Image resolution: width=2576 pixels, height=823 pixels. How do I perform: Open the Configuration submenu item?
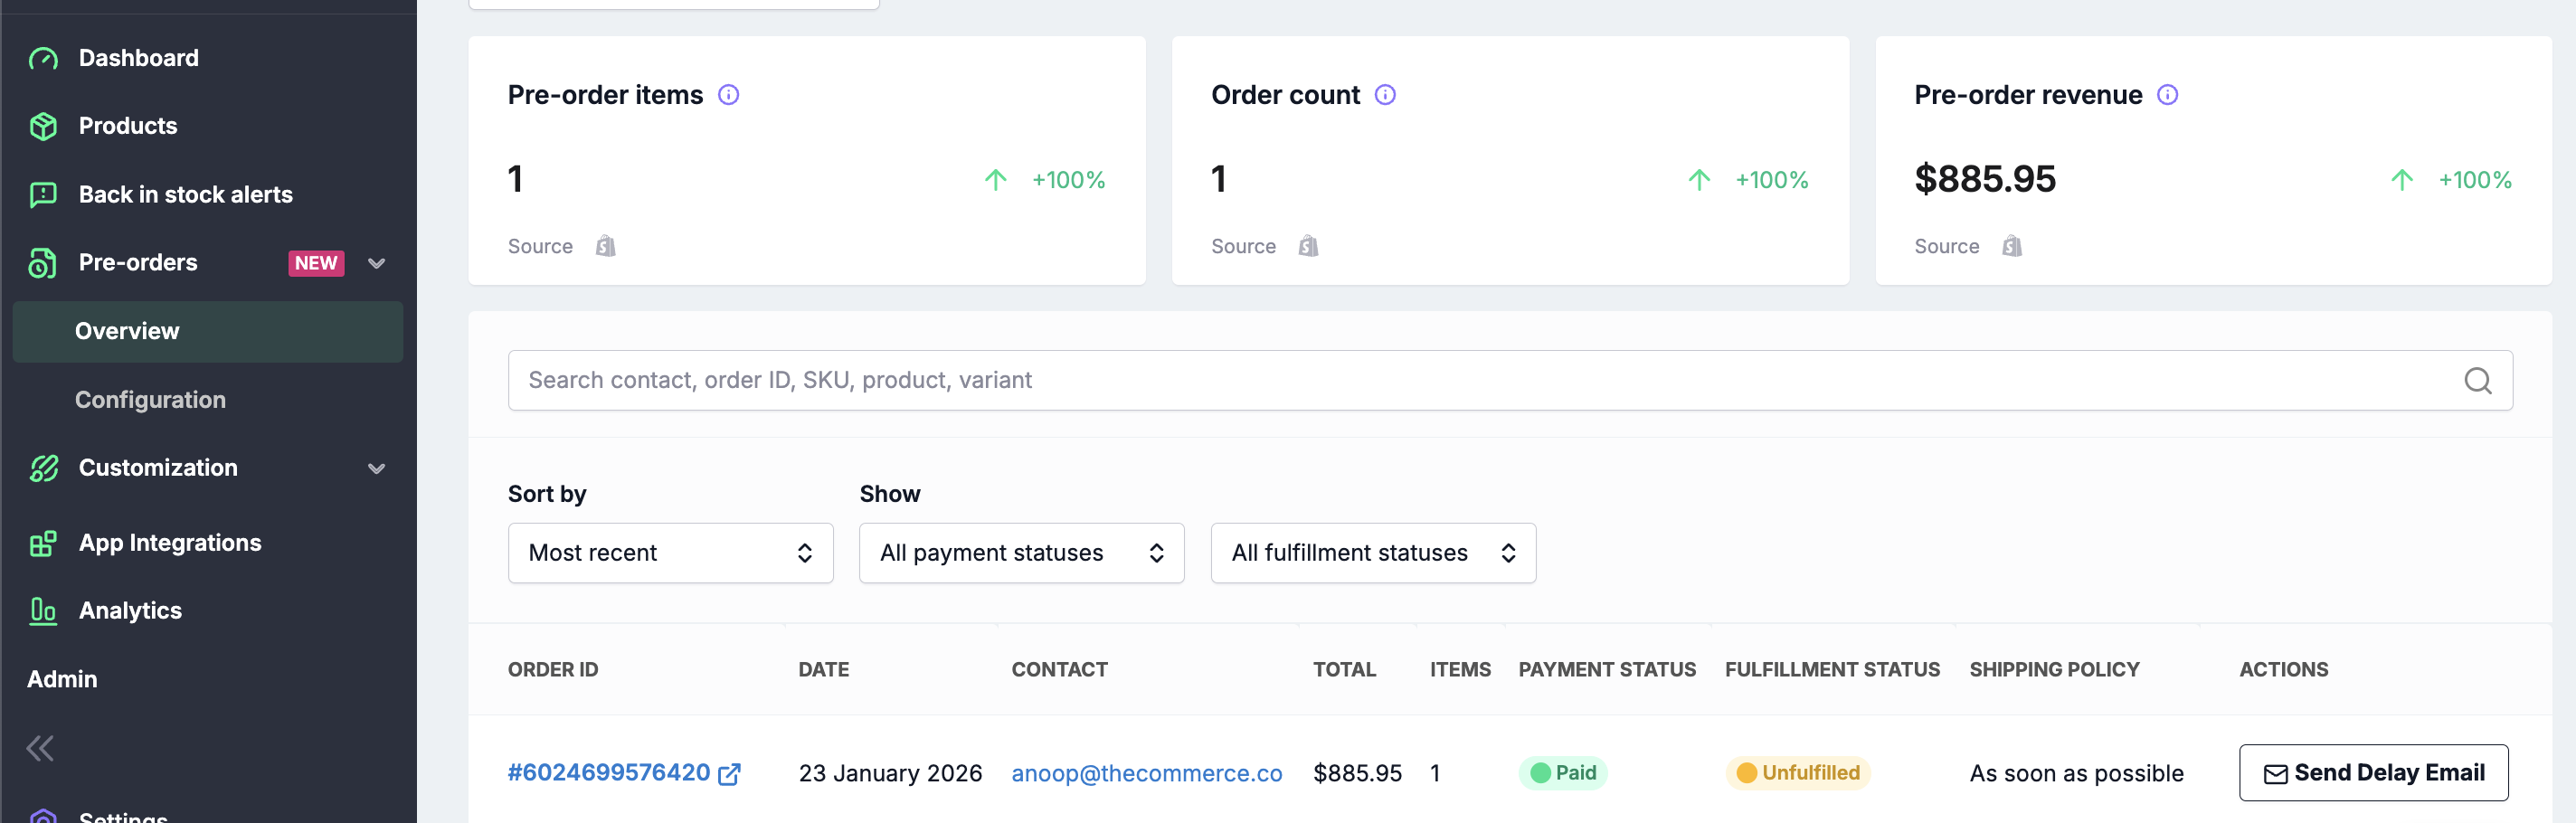150,400
